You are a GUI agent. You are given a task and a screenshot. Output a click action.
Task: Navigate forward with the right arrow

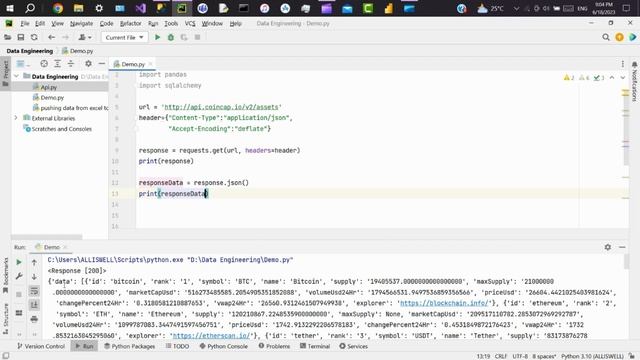tap(65, 37)
